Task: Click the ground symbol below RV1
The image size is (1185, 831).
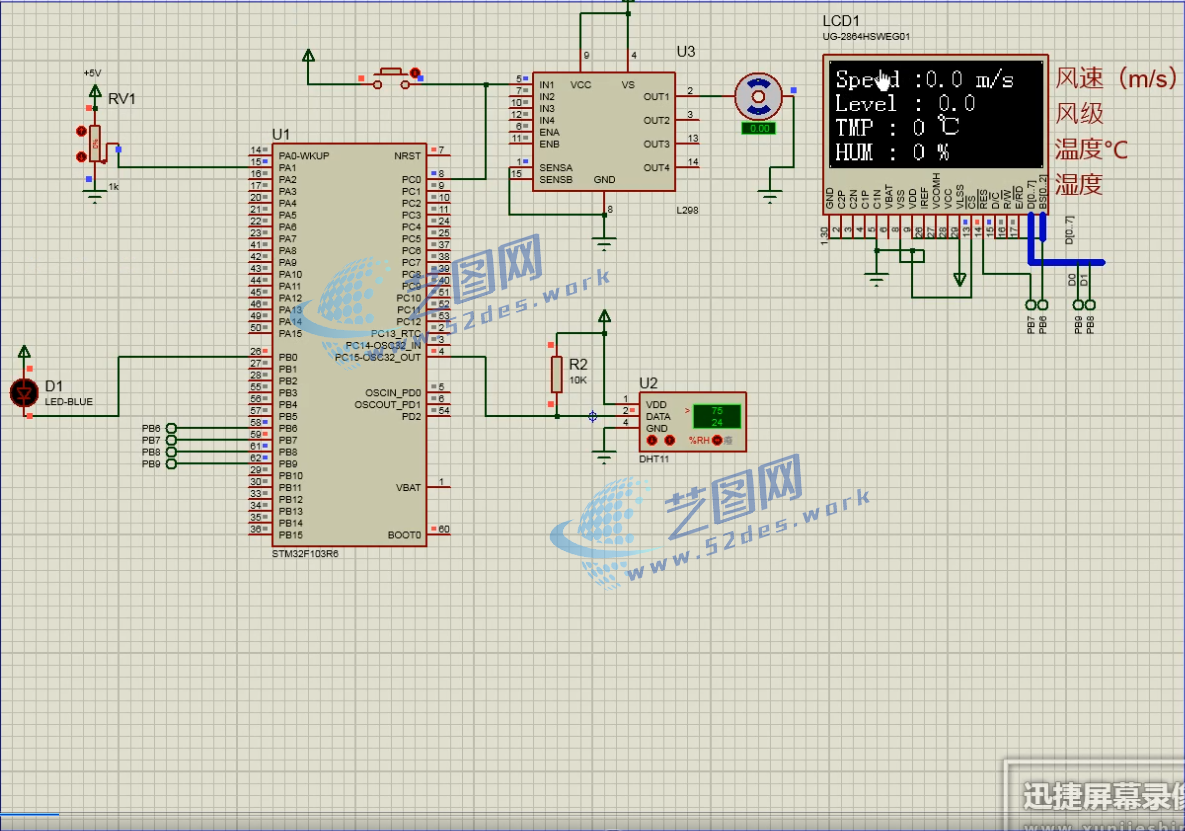Action: [x=94, y=199]
